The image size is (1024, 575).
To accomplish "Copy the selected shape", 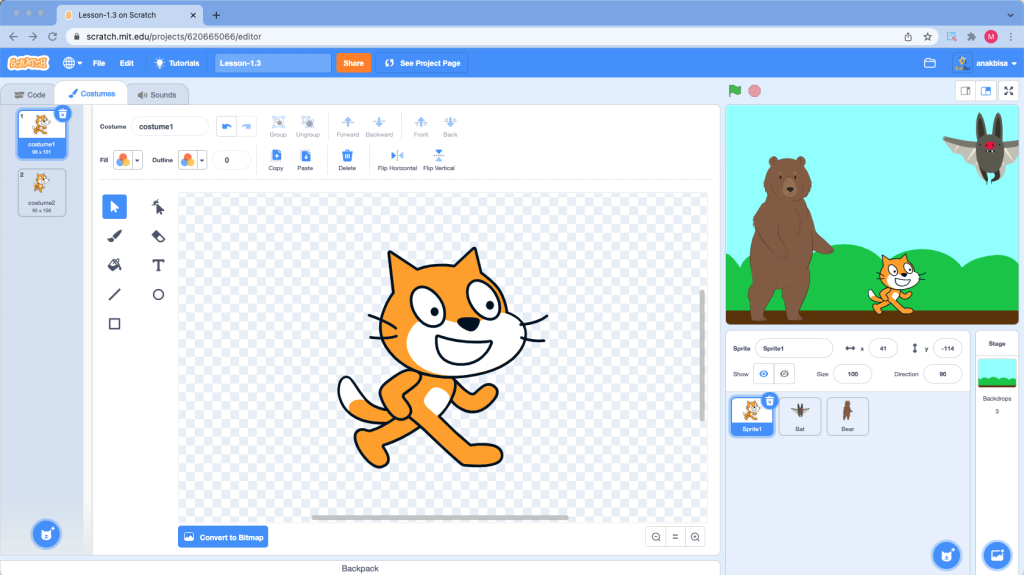I will [x=276, y=159].
